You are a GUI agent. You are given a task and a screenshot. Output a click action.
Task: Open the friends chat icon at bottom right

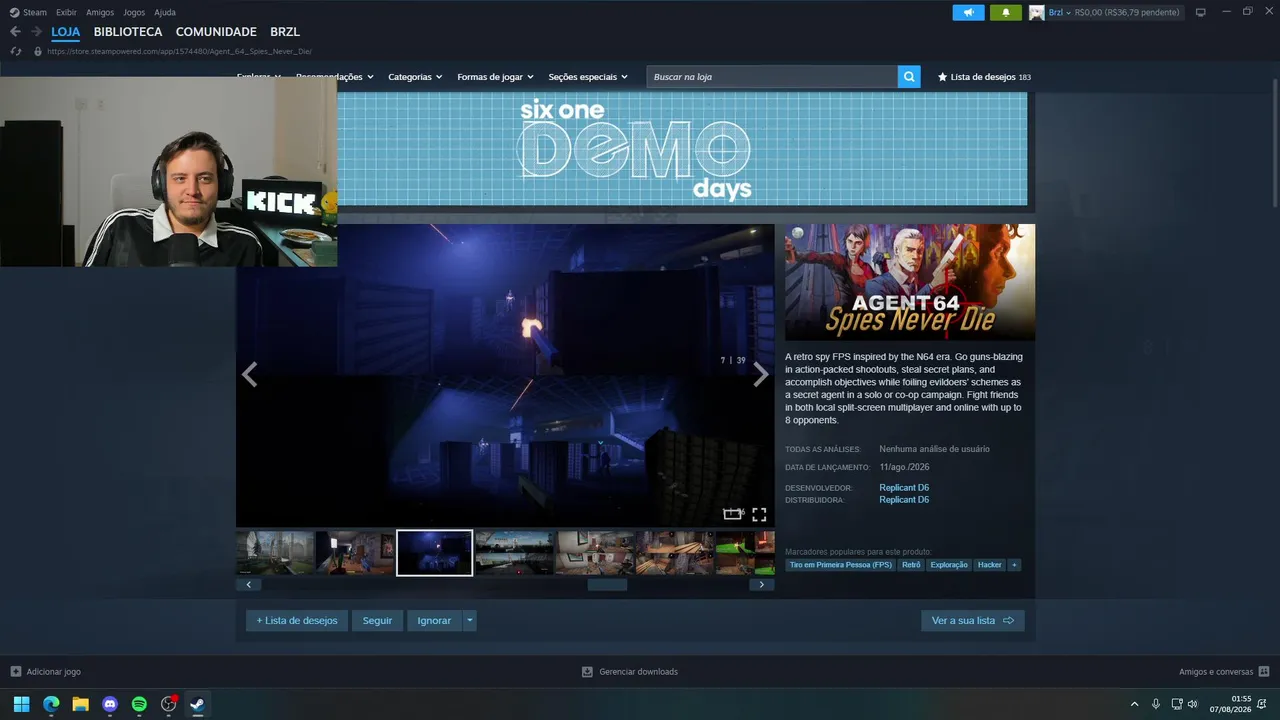[x=1264, y=672]
